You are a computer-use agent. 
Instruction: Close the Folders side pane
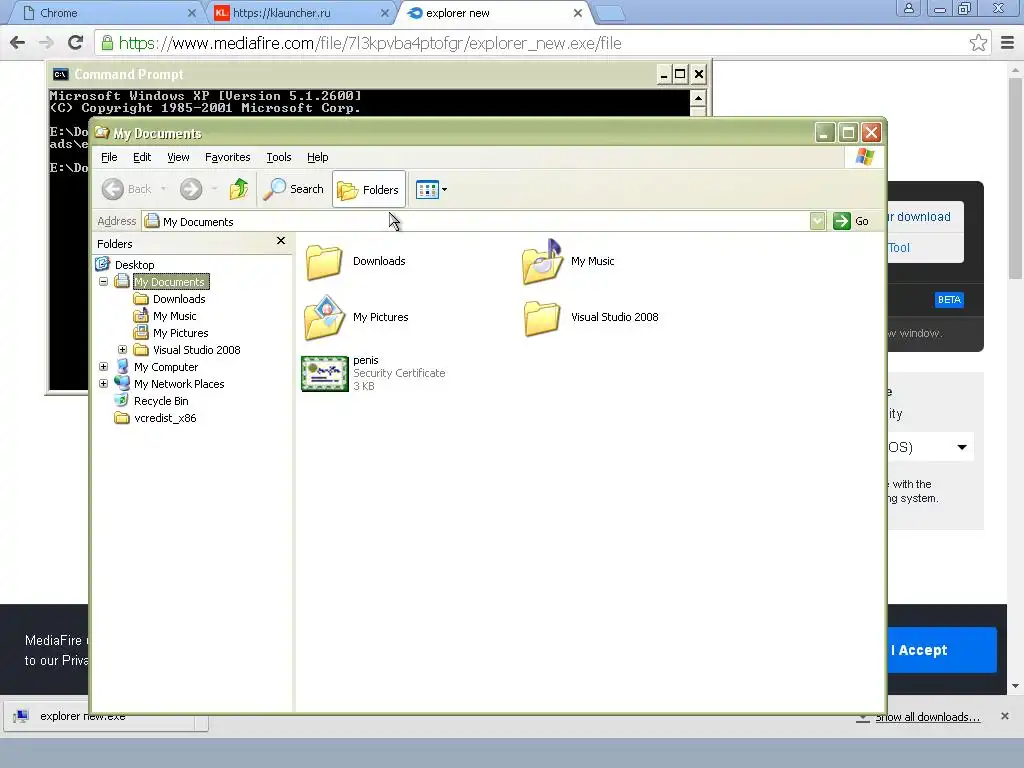pos(281,241)
